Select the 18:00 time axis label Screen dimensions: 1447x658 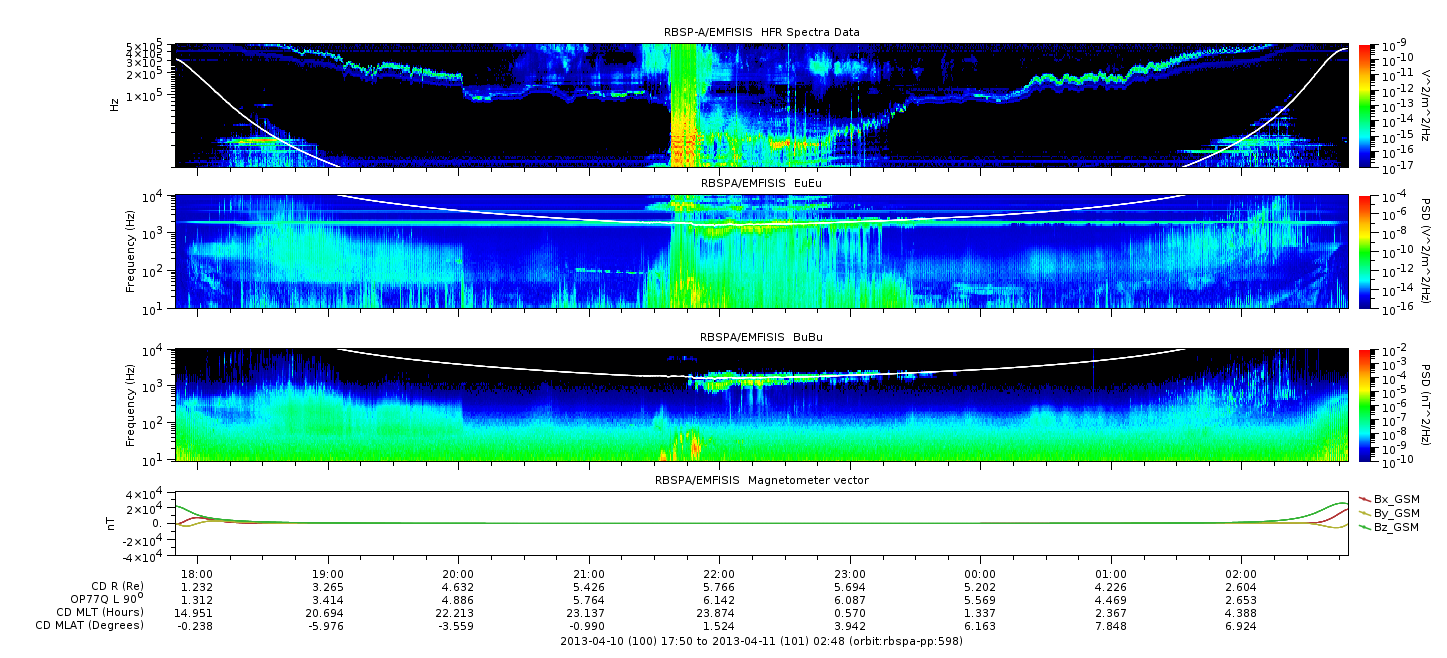pyautogui.click(x=197, y=574)
